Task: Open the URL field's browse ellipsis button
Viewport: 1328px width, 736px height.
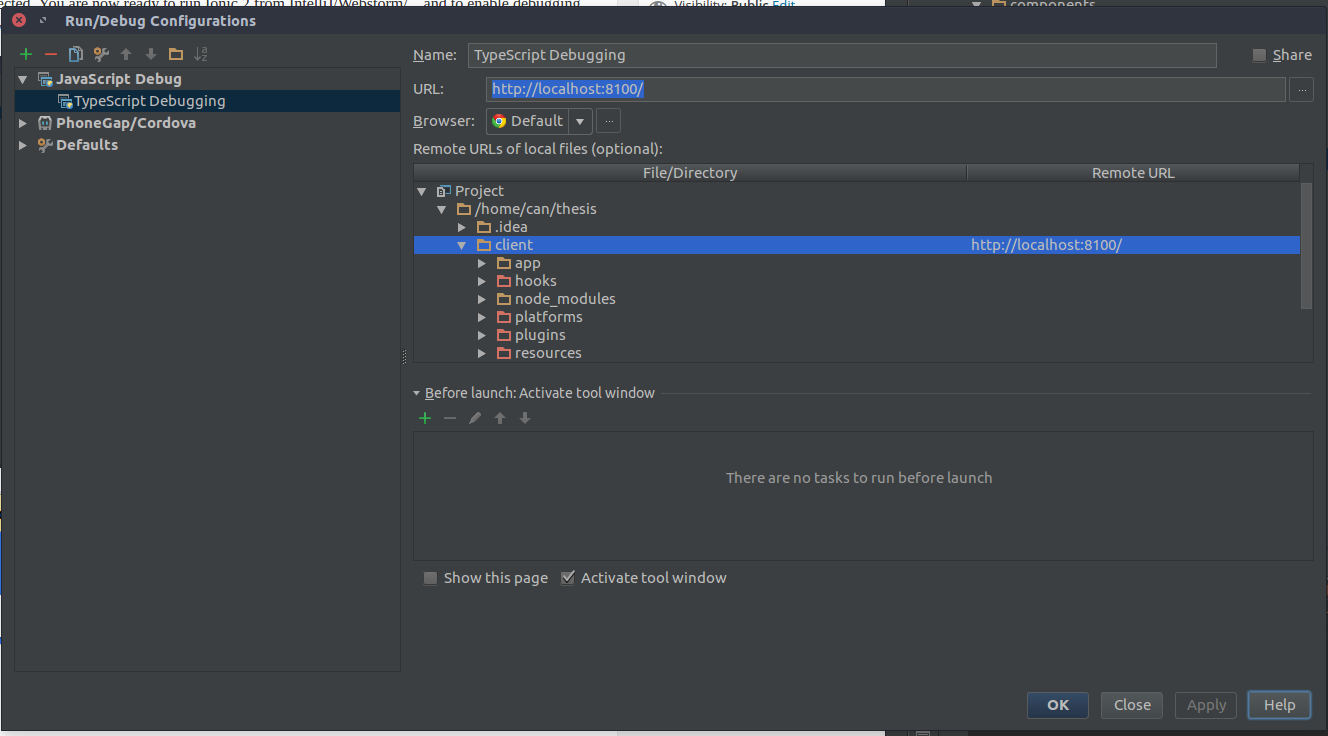Action: pyautogui.click(x=1301, y=89)
